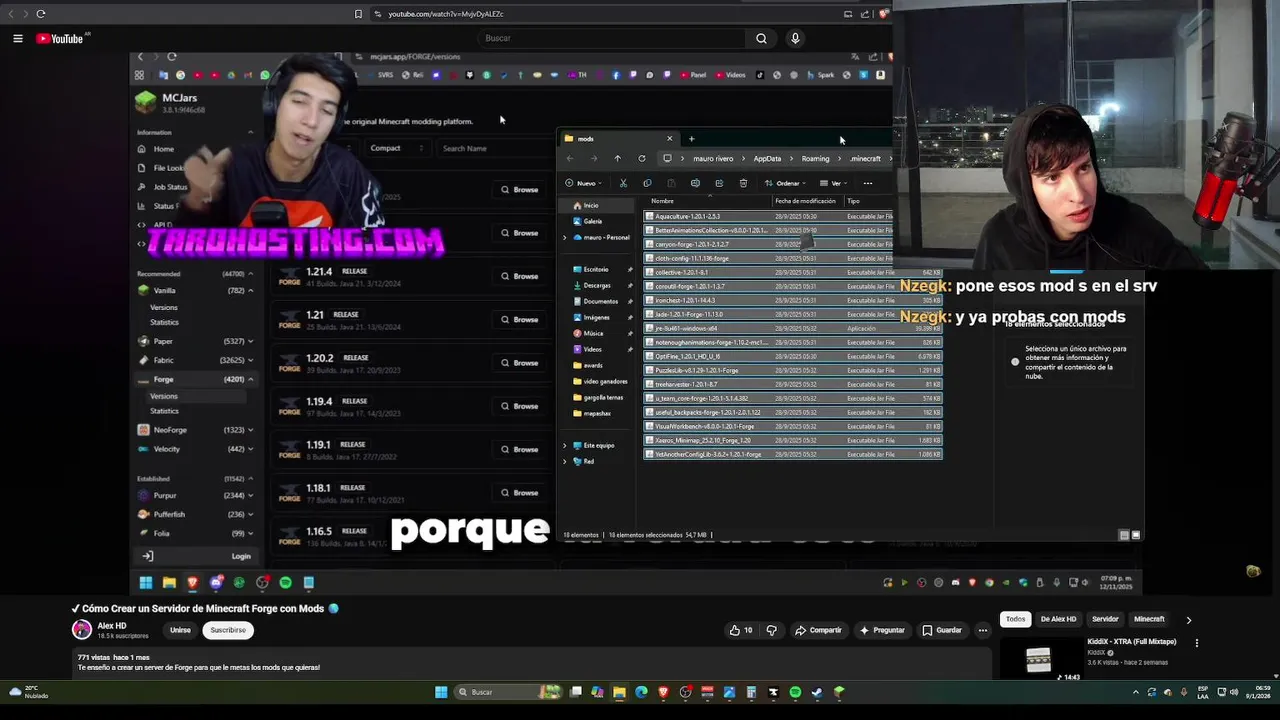Click the Delete trash icon in Explorer
Viewport: 1280px width, 720px height.
click(x=743, y=183)
